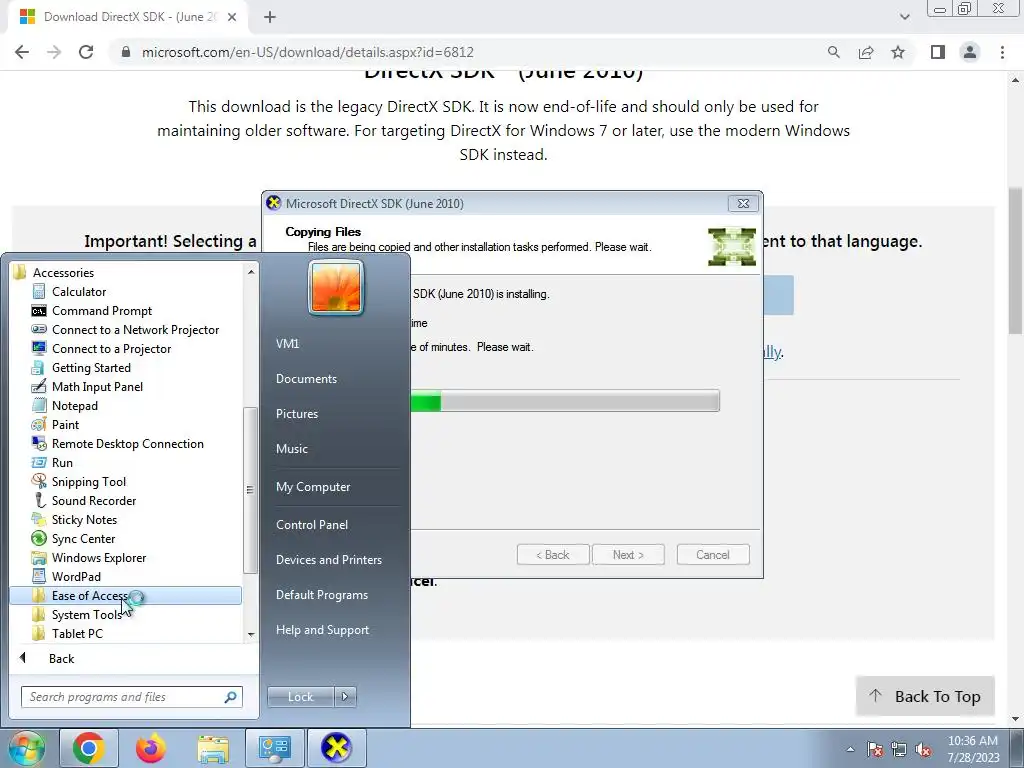Launch Paint from Accessories
The image size is (1024, 768).
pos(65,424)
